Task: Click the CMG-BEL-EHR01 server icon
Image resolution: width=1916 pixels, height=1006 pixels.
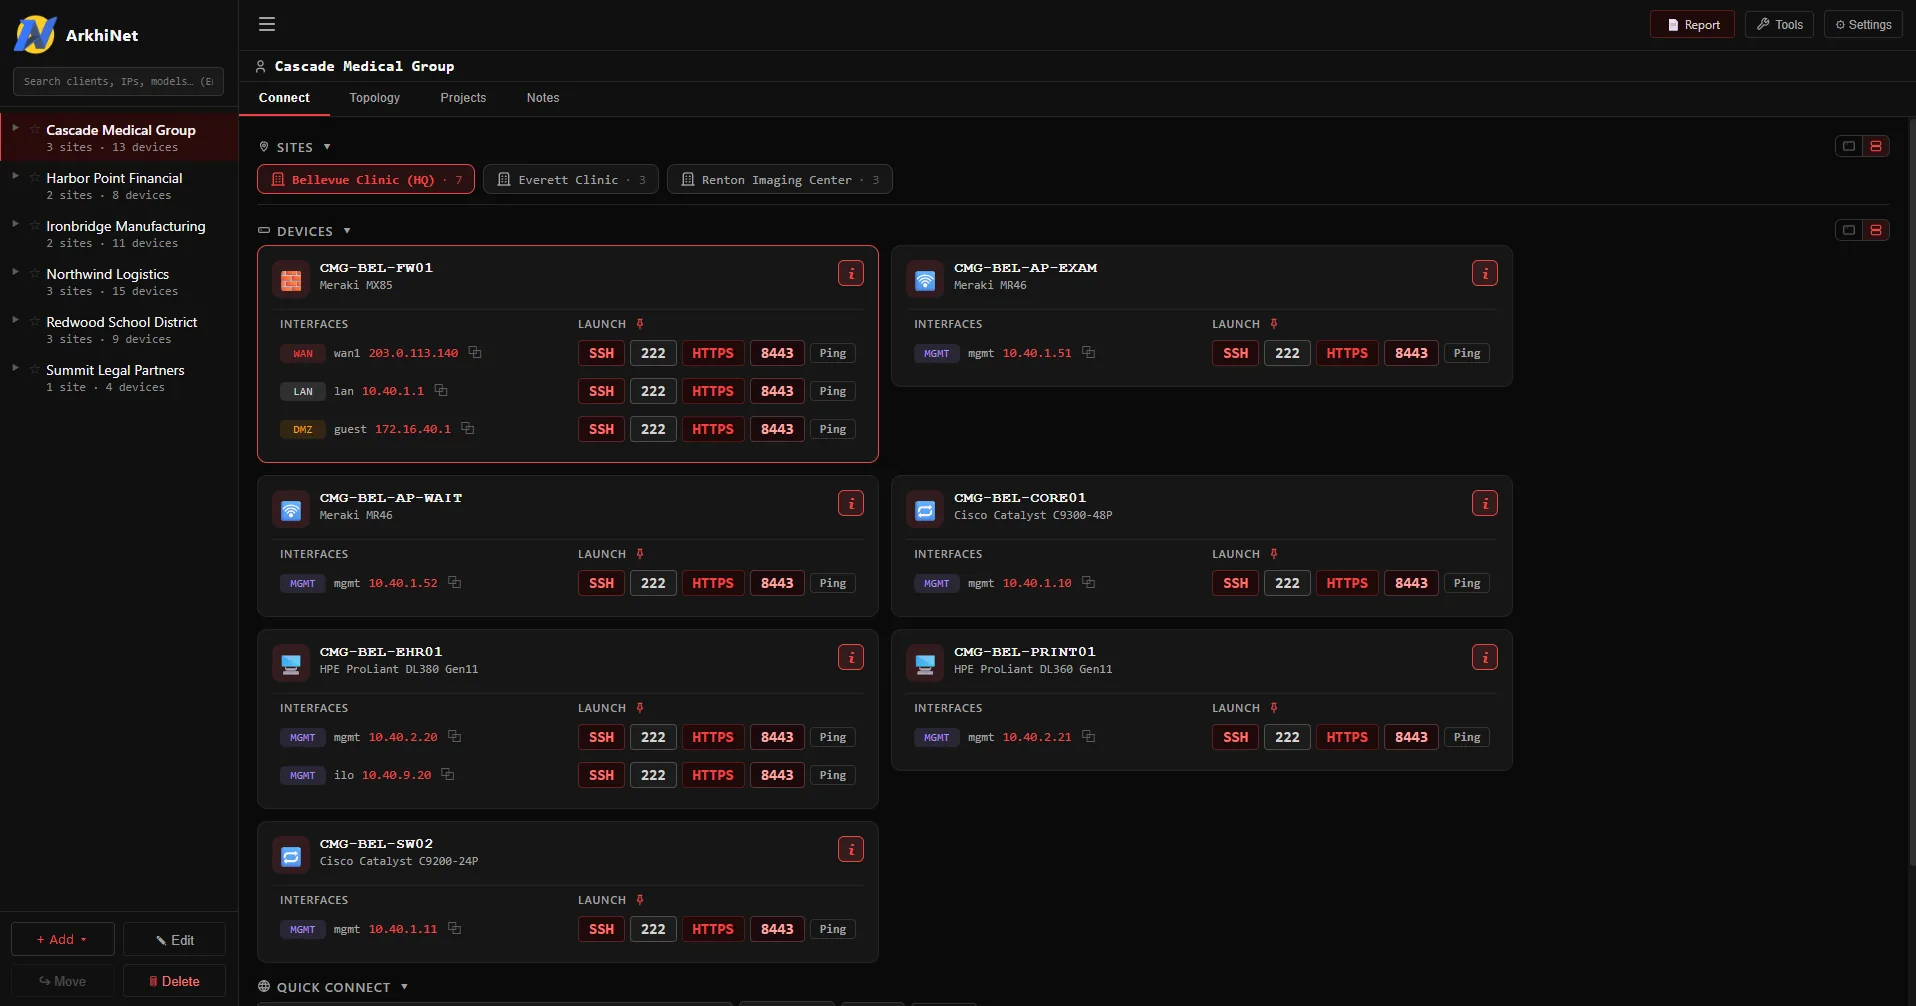Action: [x=291, y=664]
